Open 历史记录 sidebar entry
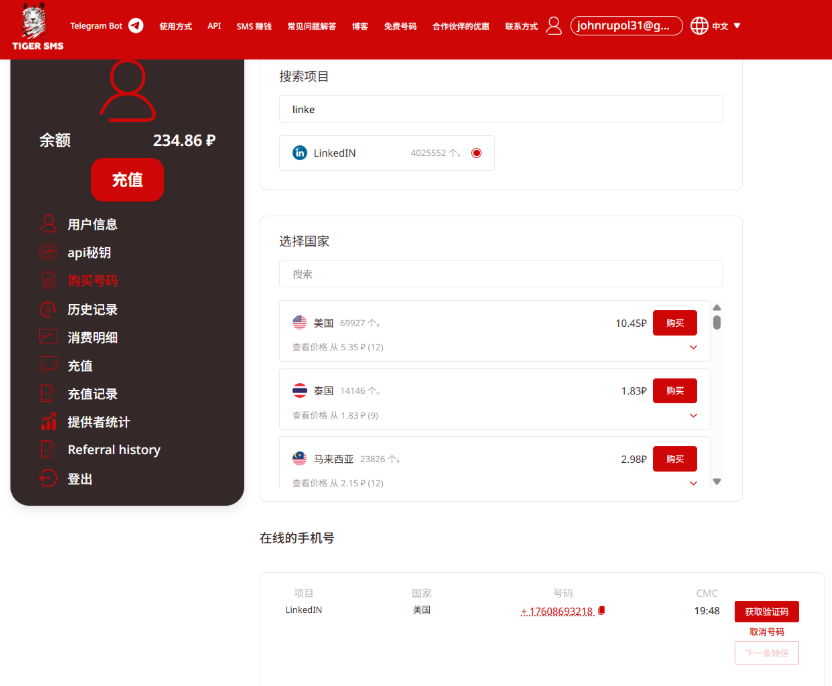The height and width of the screenshot is (686, 832). [x=92, y=309]
